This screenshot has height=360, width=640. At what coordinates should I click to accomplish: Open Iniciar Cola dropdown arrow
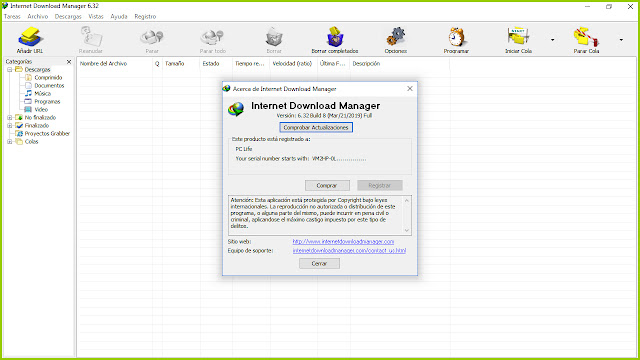(552, 40)
